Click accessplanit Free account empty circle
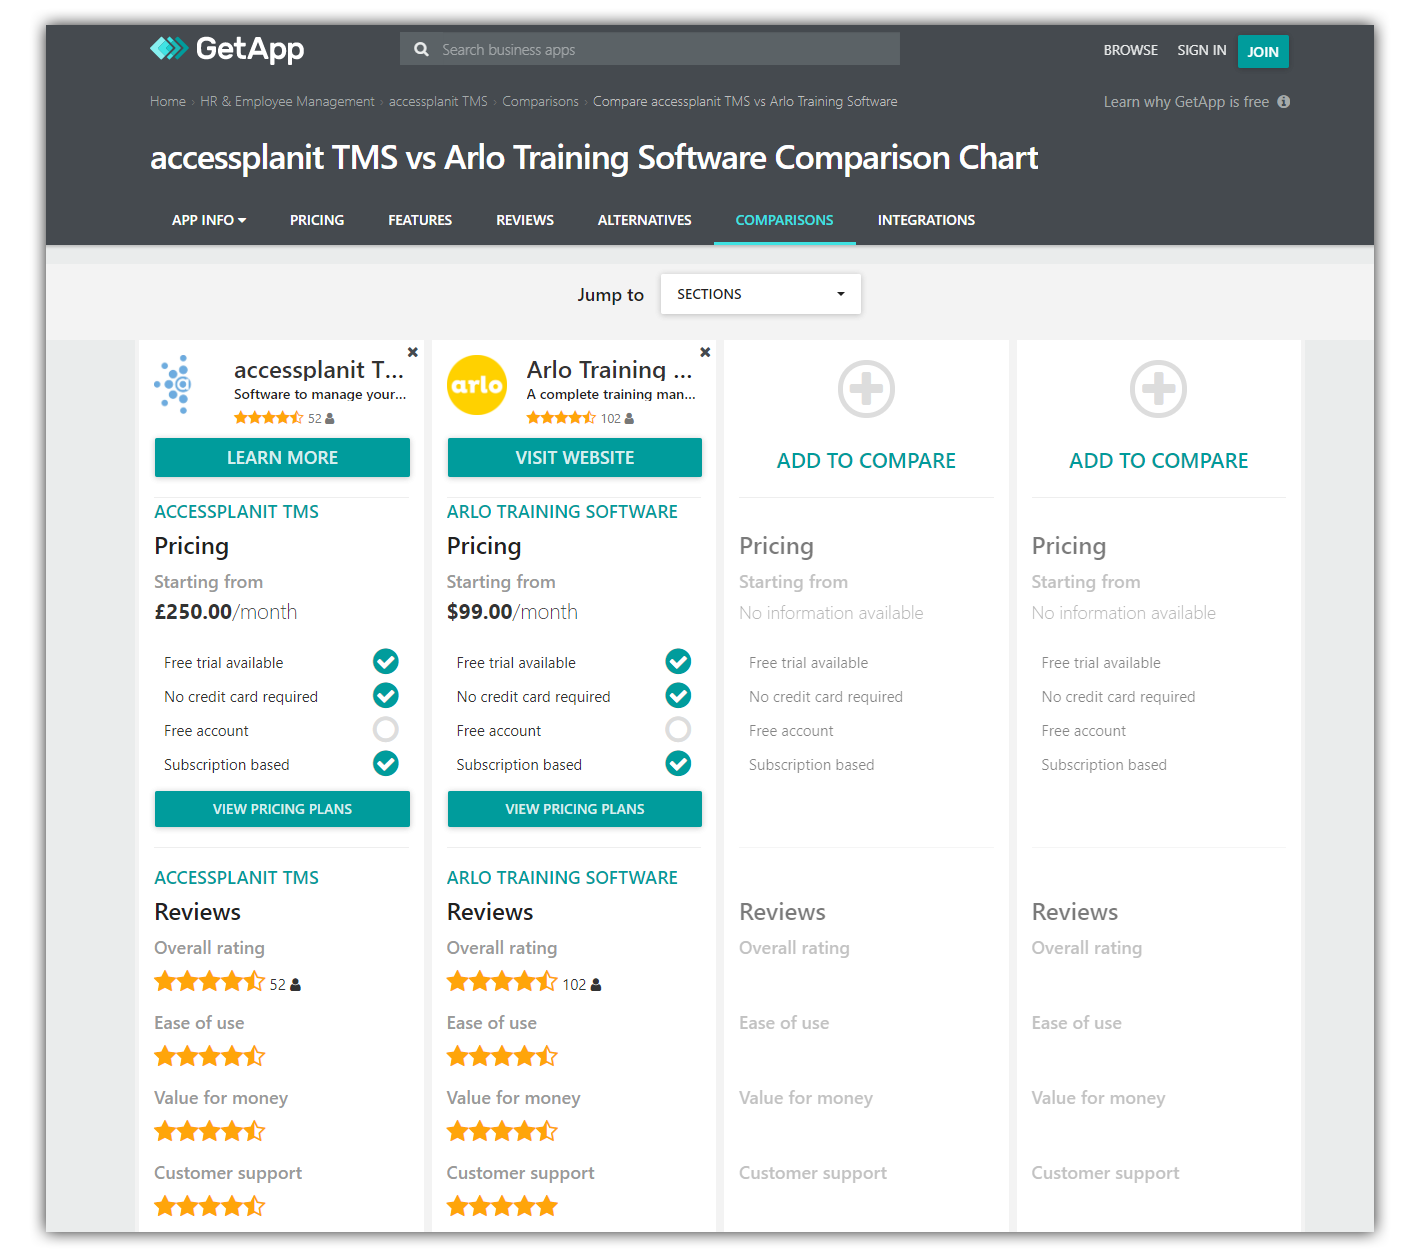This screenshot has height=1257, width=1420. [385, 730]
